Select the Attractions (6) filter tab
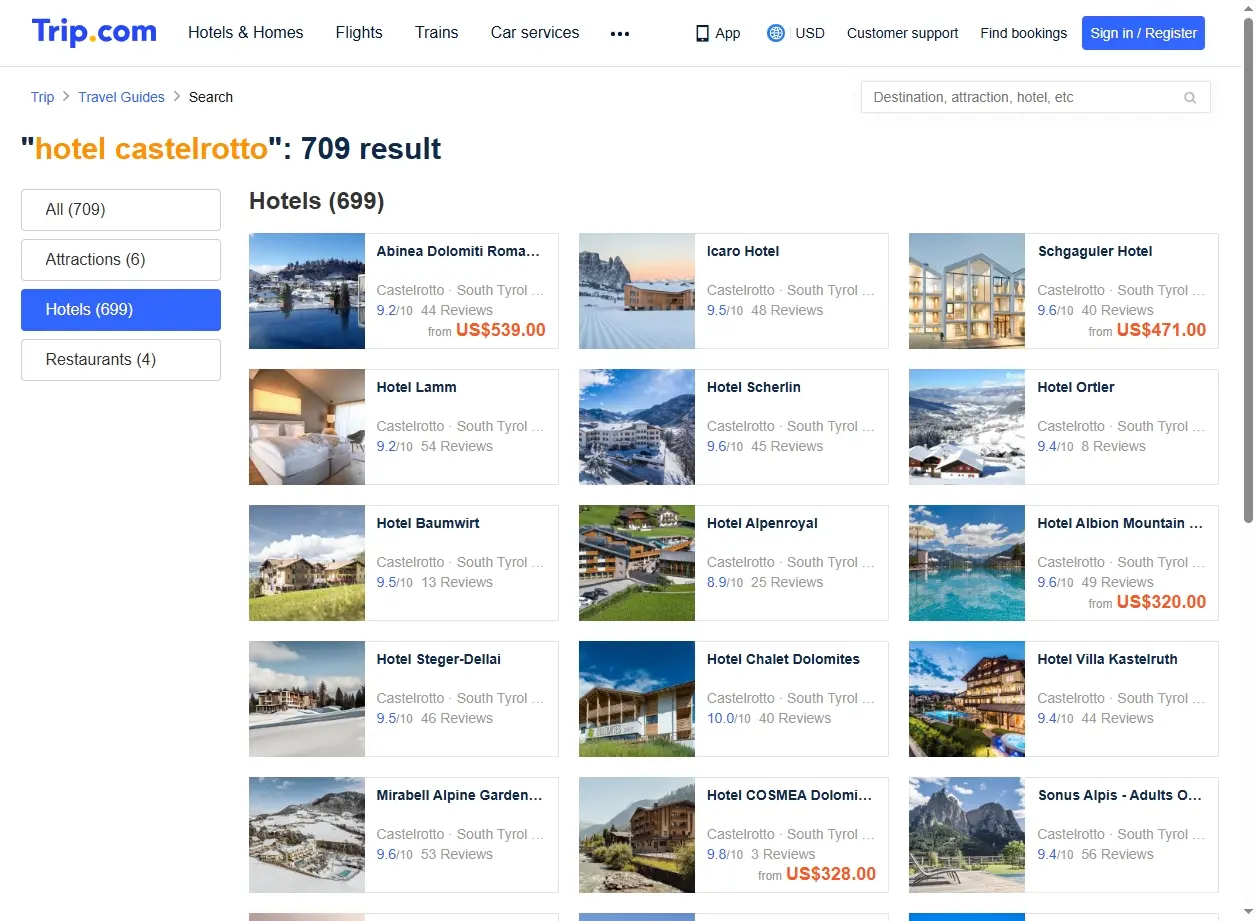 coord(121,260)
